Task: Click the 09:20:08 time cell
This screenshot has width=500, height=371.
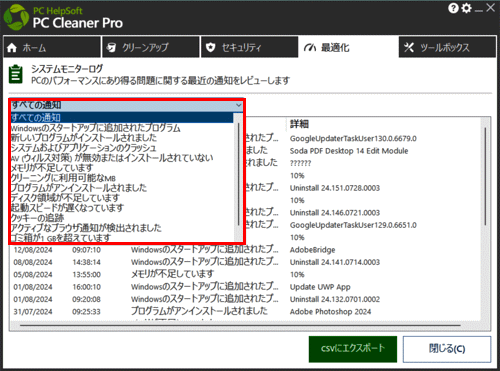Action: click(86, 299)
